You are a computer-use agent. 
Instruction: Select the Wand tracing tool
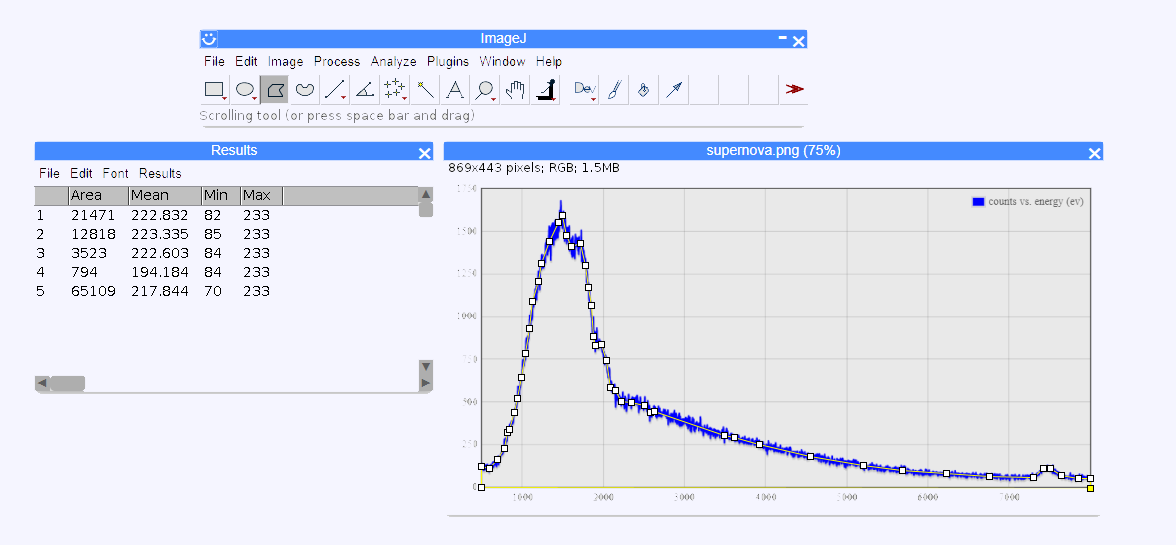425,90
